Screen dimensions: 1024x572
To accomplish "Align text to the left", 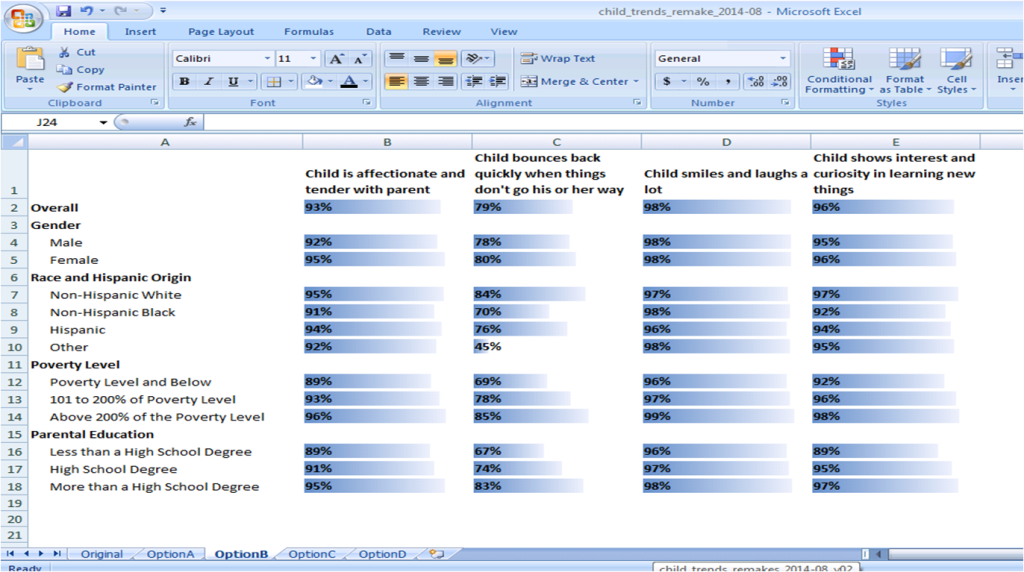I will point(396,82).
